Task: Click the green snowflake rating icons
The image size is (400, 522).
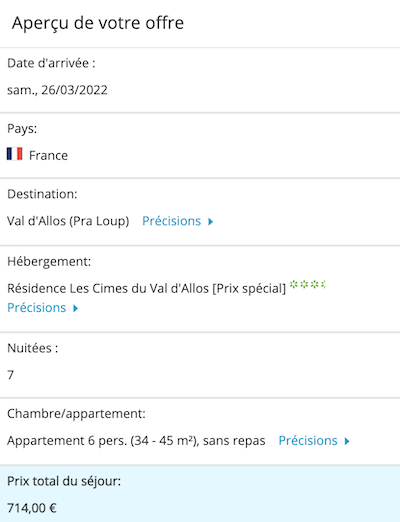Action: click(307, 285)
